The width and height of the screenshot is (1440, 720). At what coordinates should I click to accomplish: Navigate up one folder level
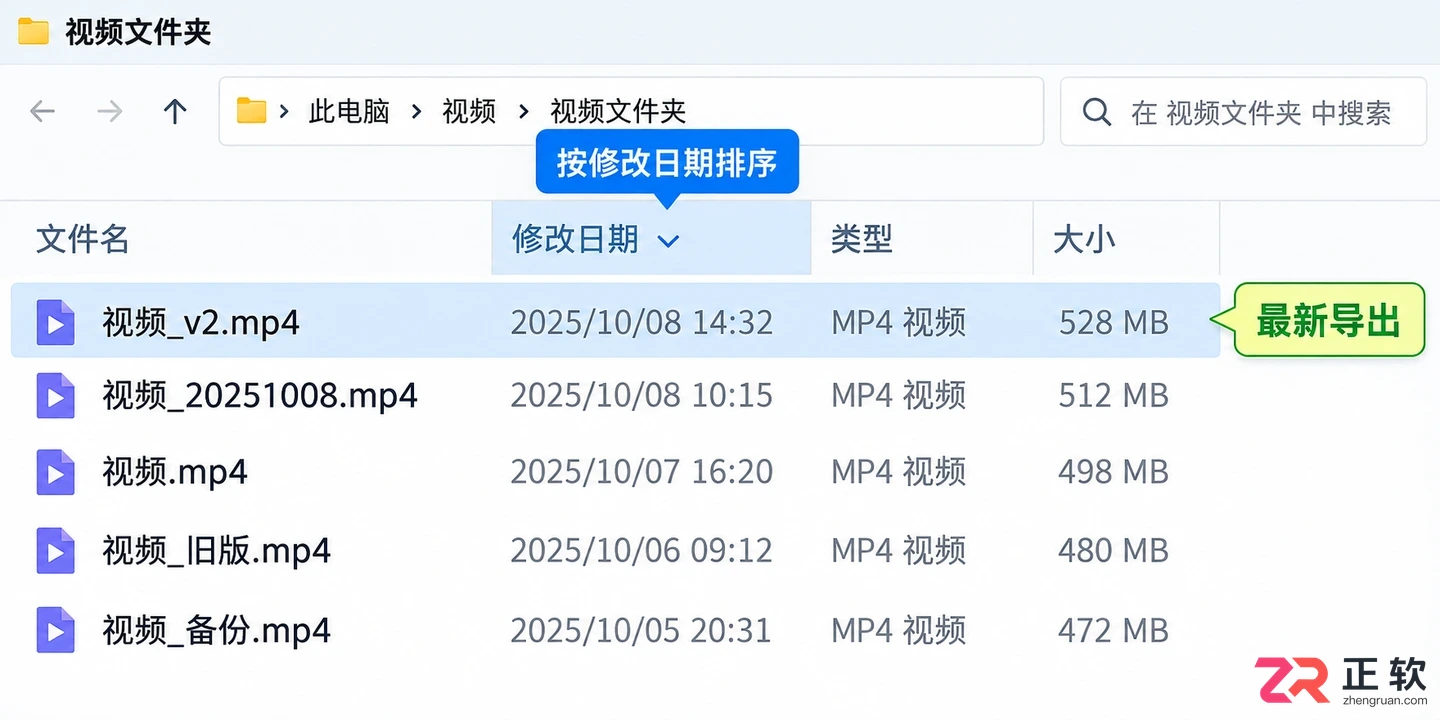pos(175,111)
